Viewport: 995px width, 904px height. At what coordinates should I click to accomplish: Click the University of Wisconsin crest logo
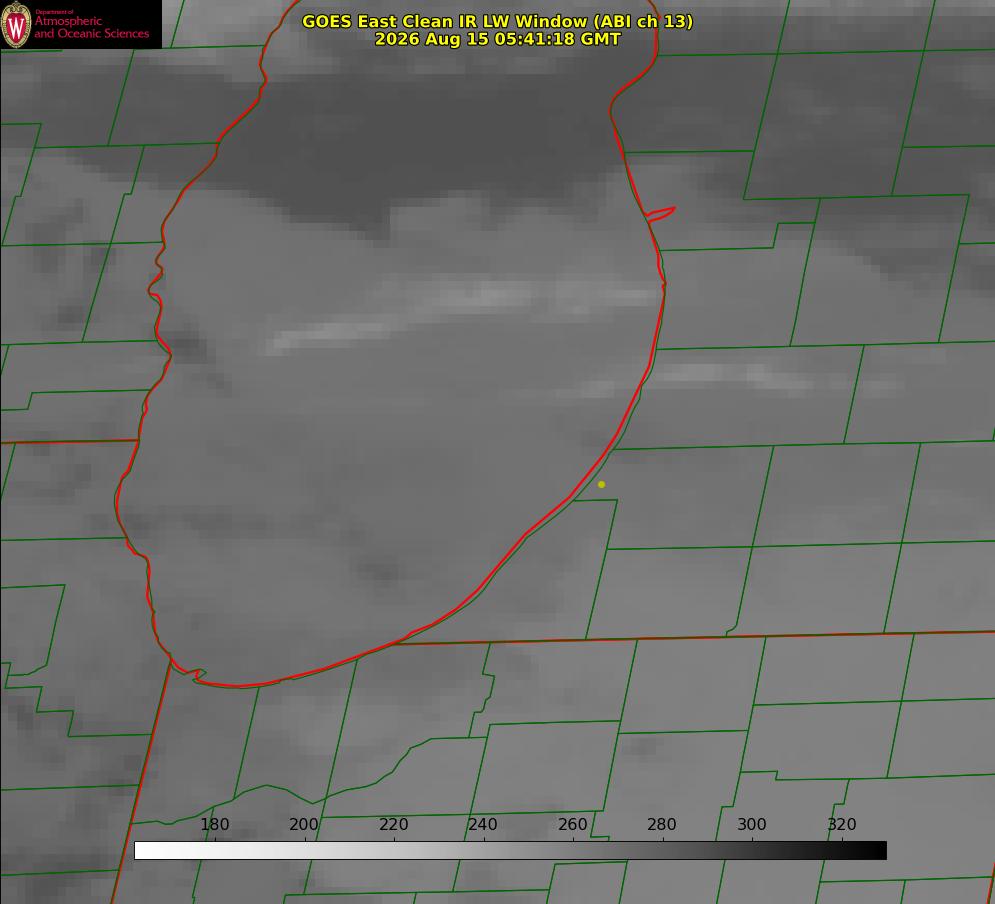coord(16,25)
